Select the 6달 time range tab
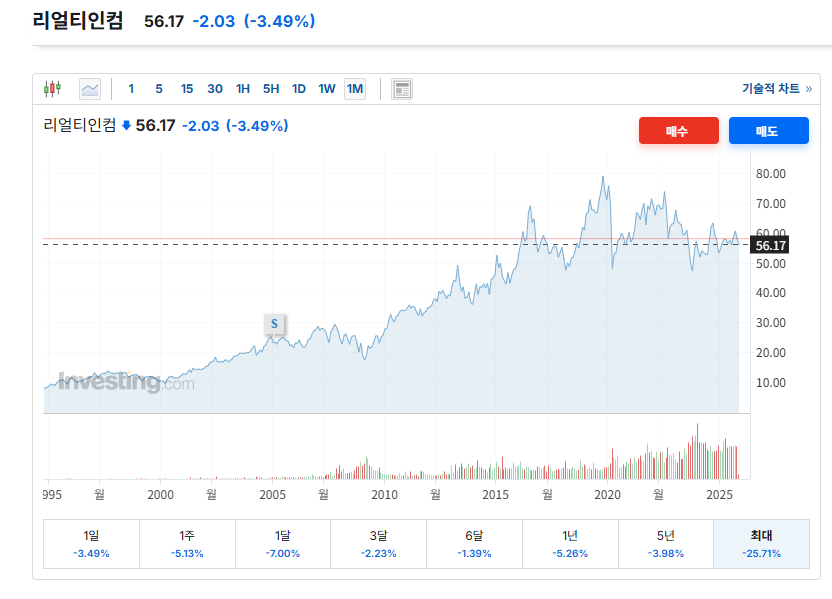 (x=474, y=543)
